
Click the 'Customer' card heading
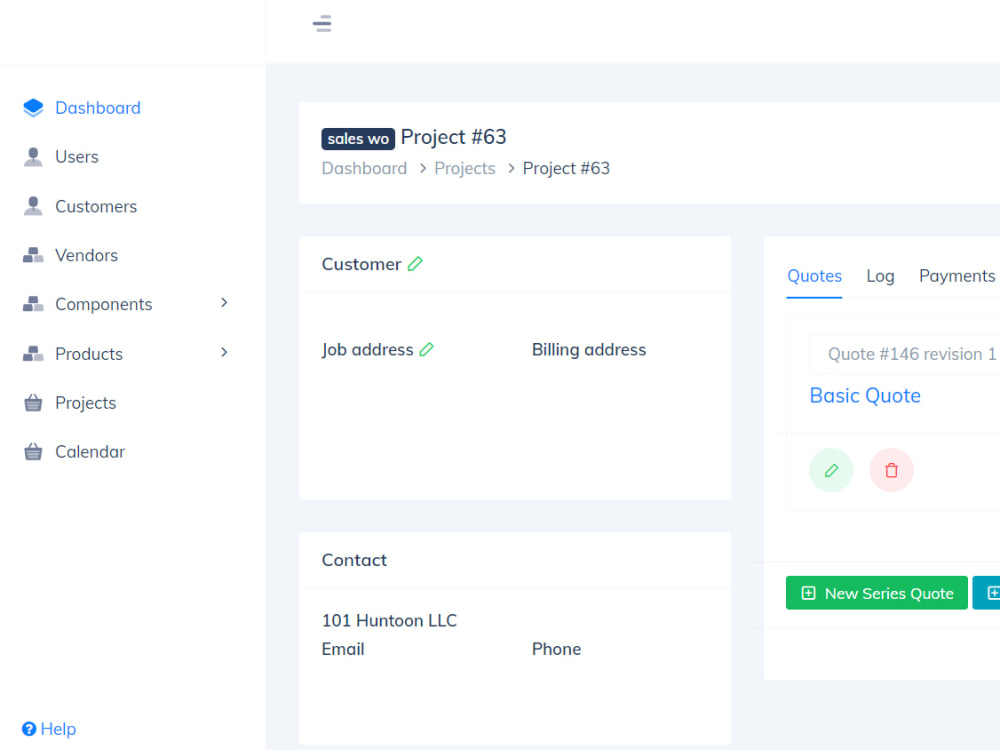[362, 264]
